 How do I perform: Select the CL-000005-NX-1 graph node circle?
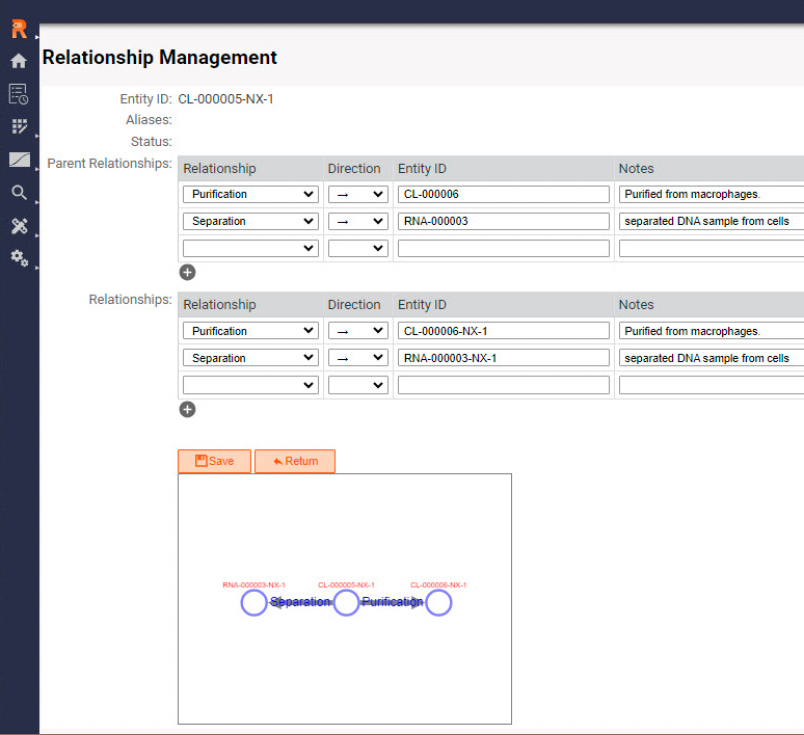point(346,603)
